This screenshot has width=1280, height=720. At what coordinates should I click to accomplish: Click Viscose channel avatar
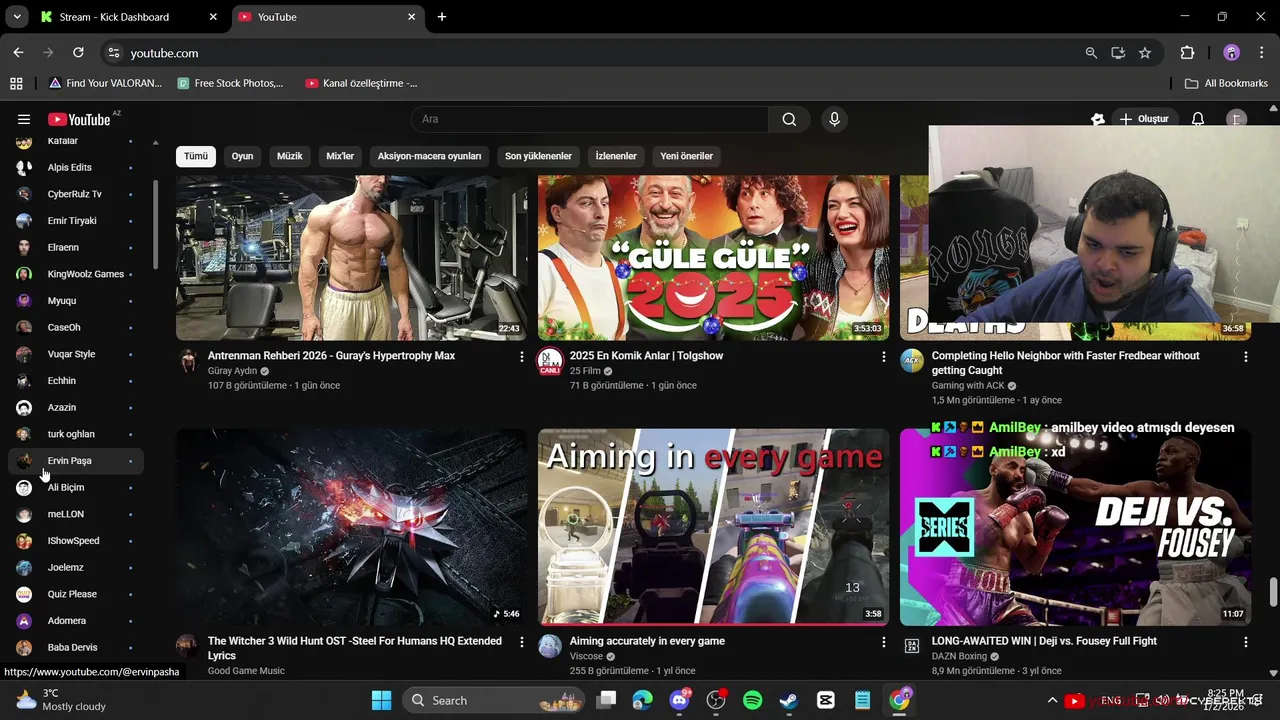click(550, 646)
